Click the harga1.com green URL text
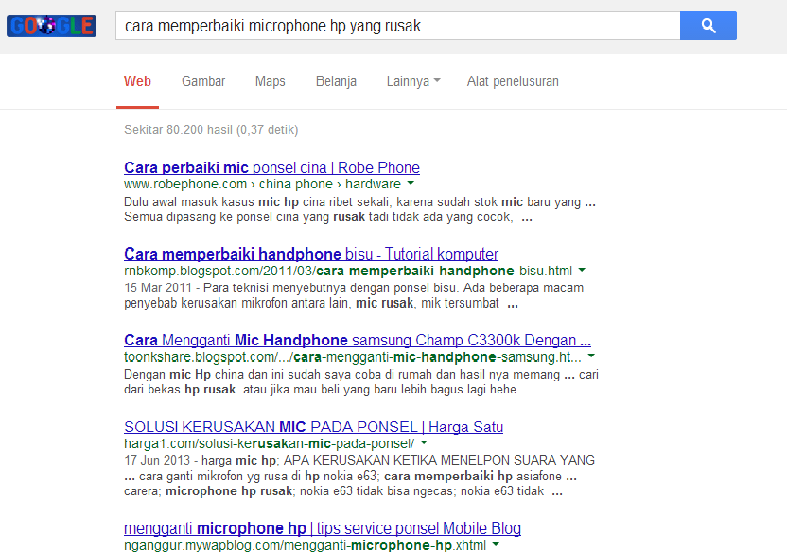Viewport: 787px width, 556px height. (269, 444)
